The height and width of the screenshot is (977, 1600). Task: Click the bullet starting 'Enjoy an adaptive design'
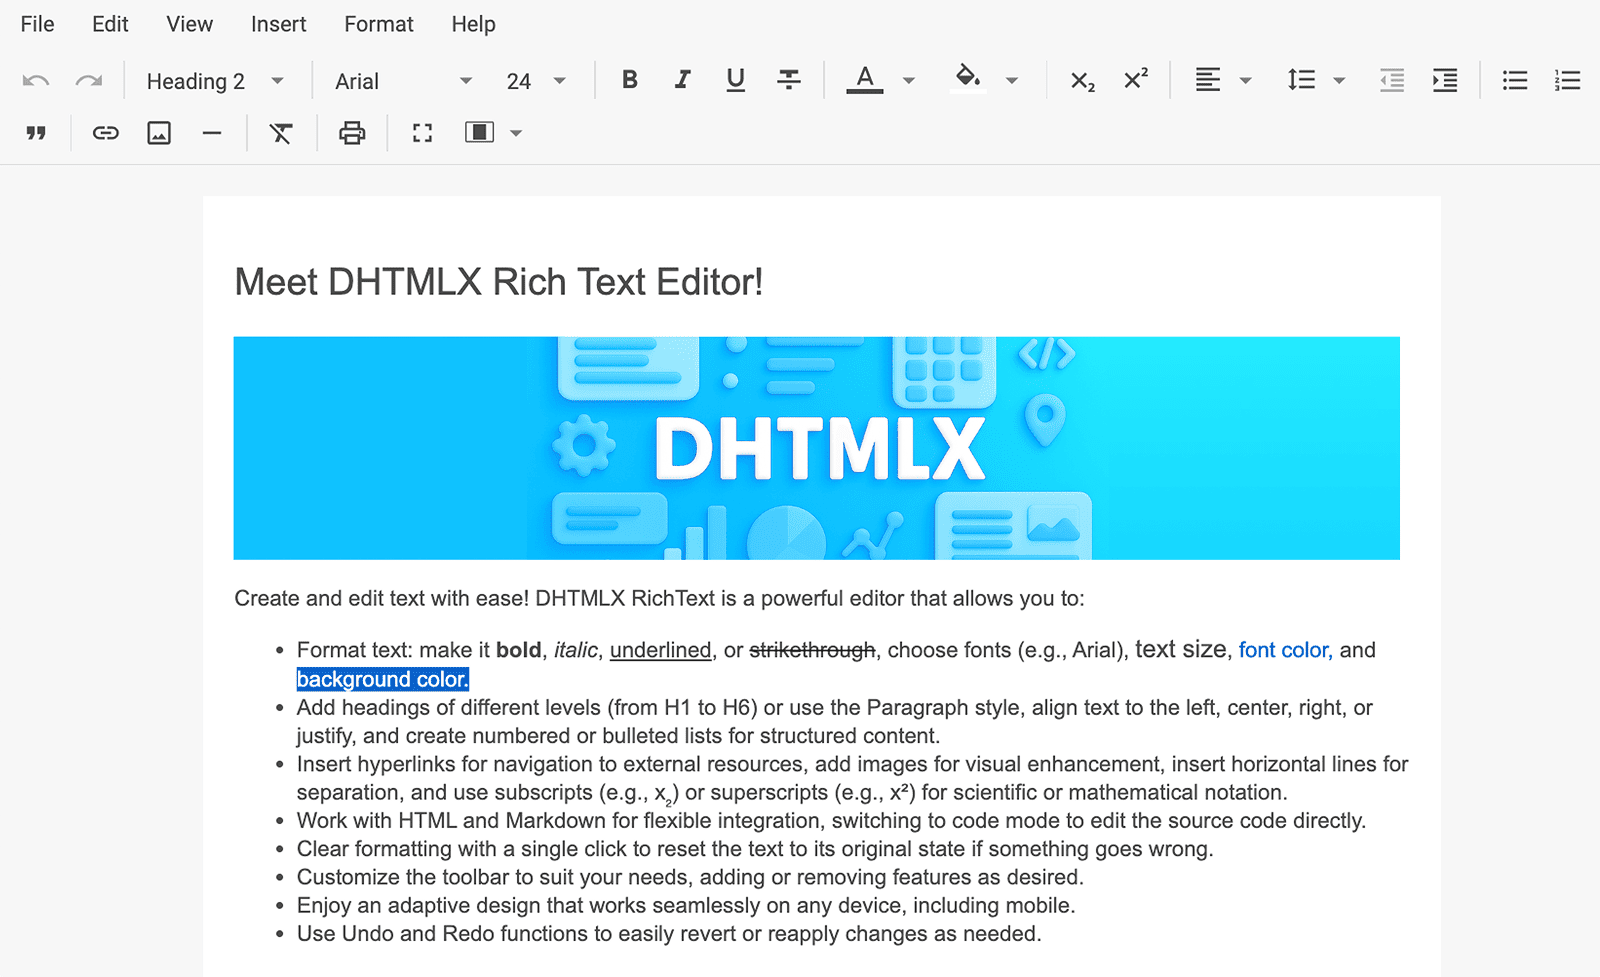click(686, 906)
